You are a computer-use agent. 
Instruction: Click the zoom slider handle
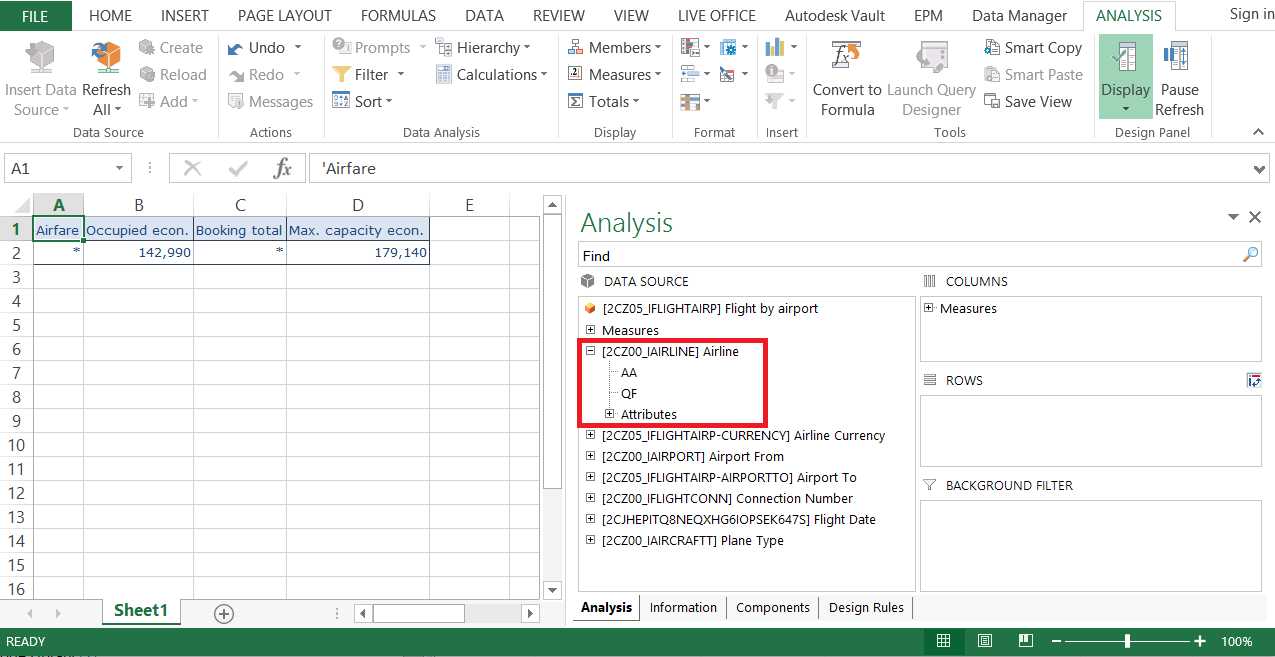pyautogui.click(x=1128, y=641)
